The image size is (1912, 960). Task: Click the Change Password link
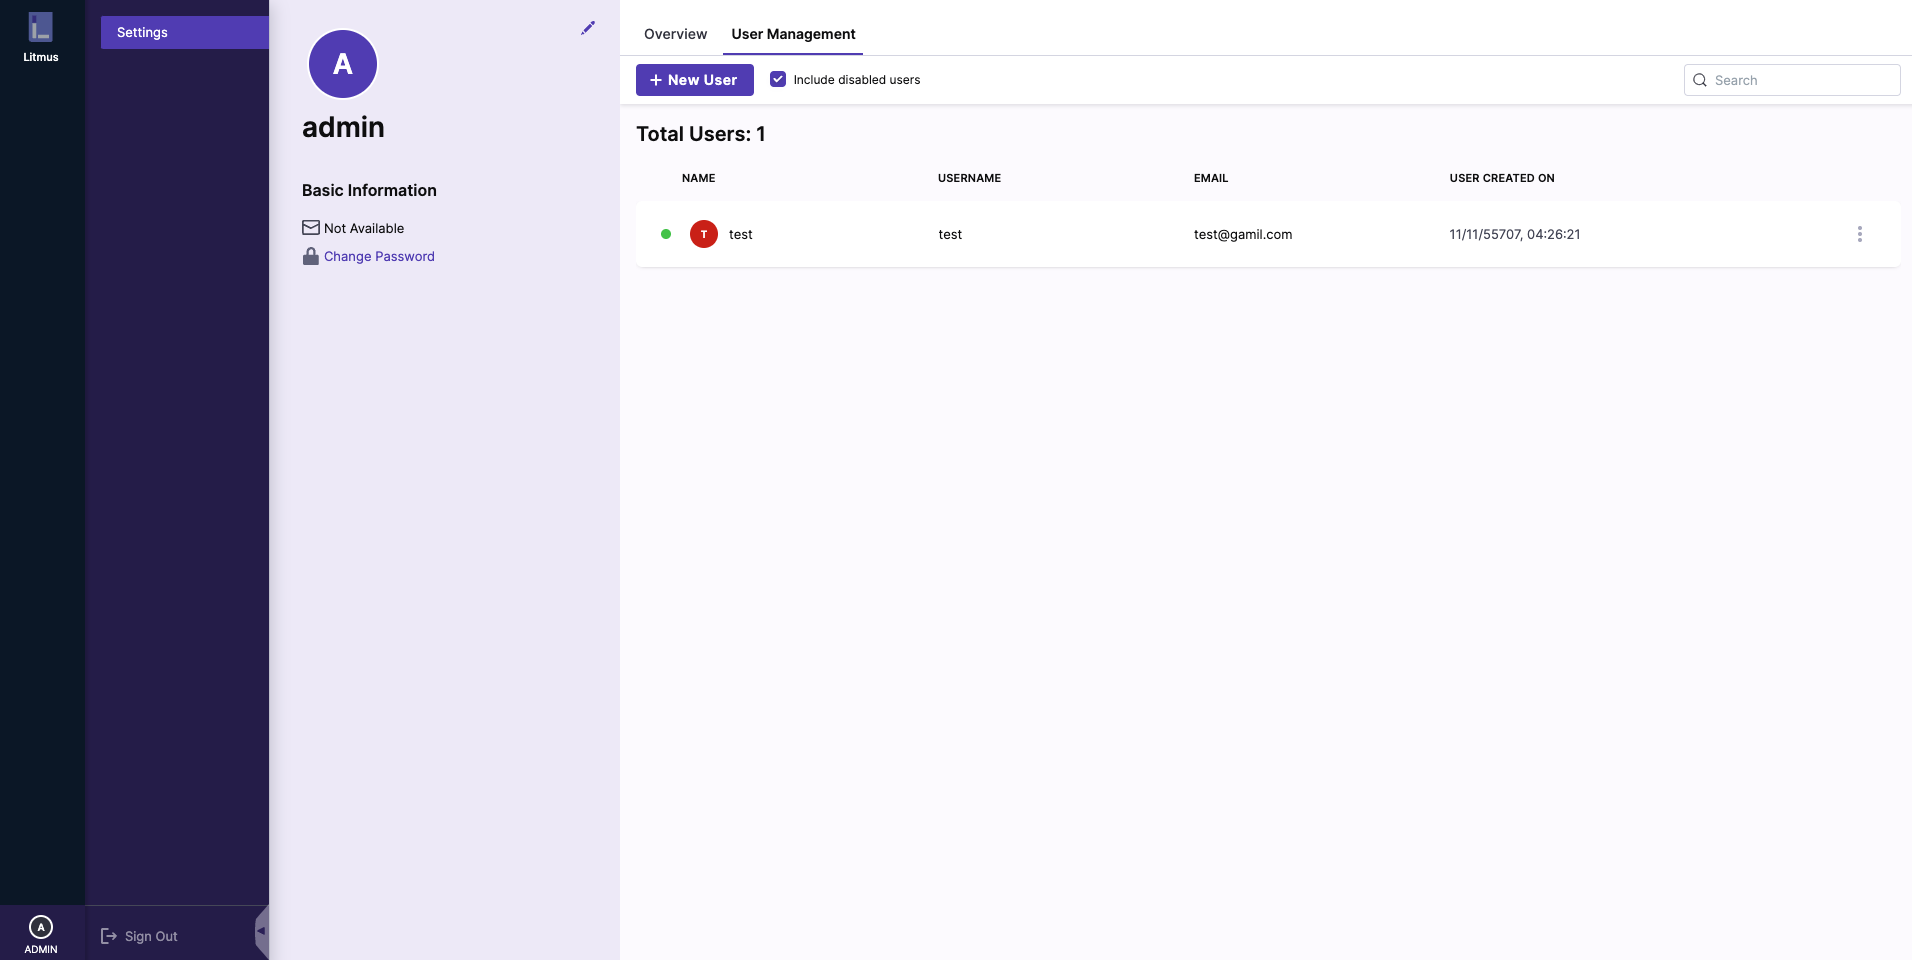pyautogui.click(x=379, y=256)
